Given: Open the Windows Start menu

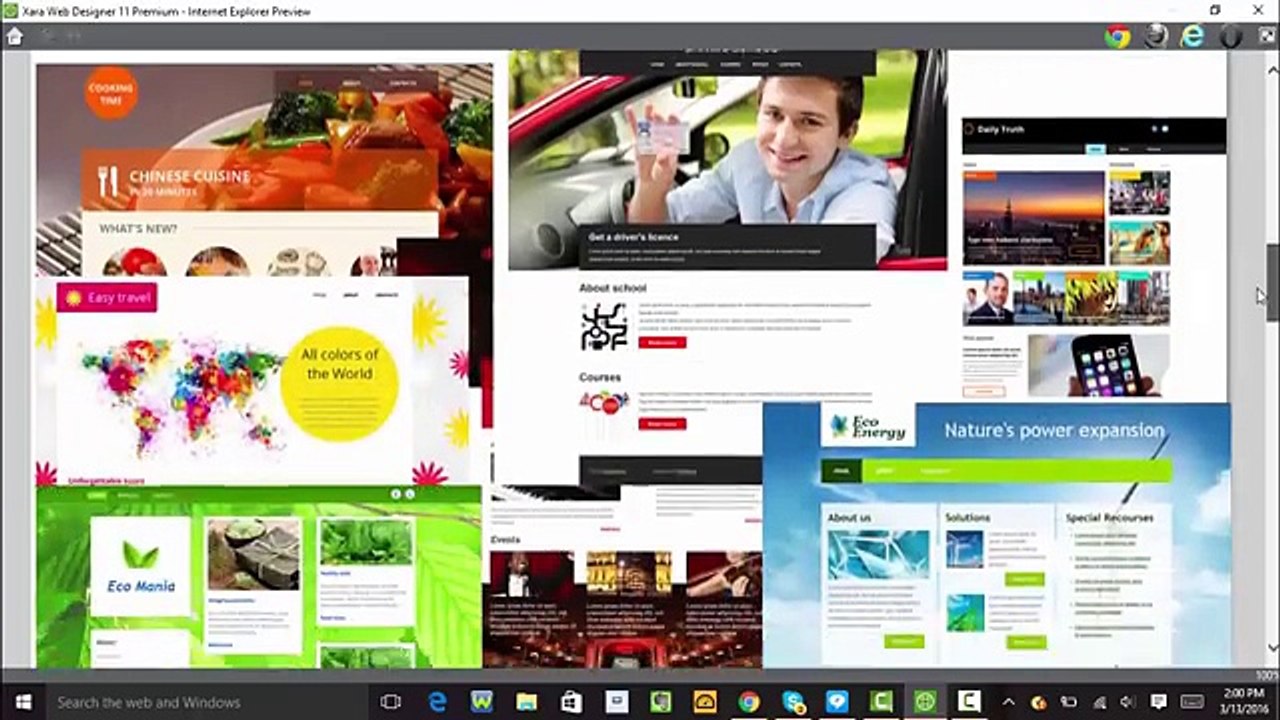Looking at the screenshot, I should tap(23, 702).
